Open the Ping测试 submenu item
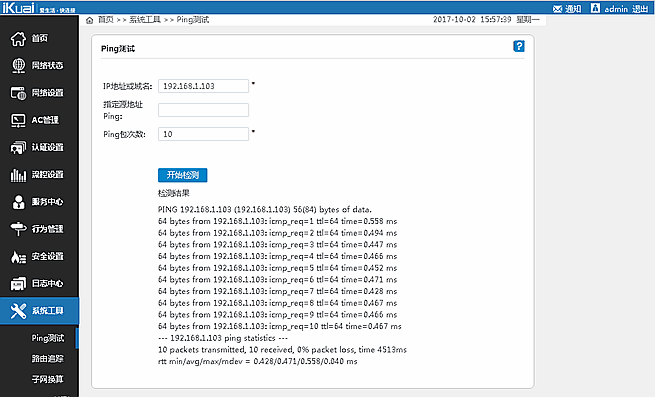 (48, 338)
